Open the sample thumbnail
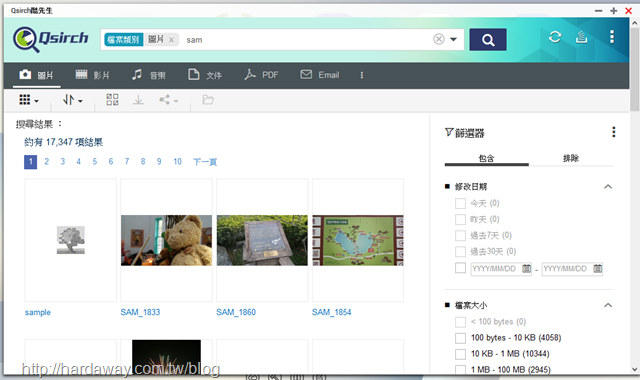The height and width of the screenshot is (380, 640). [x=71, y=240]
